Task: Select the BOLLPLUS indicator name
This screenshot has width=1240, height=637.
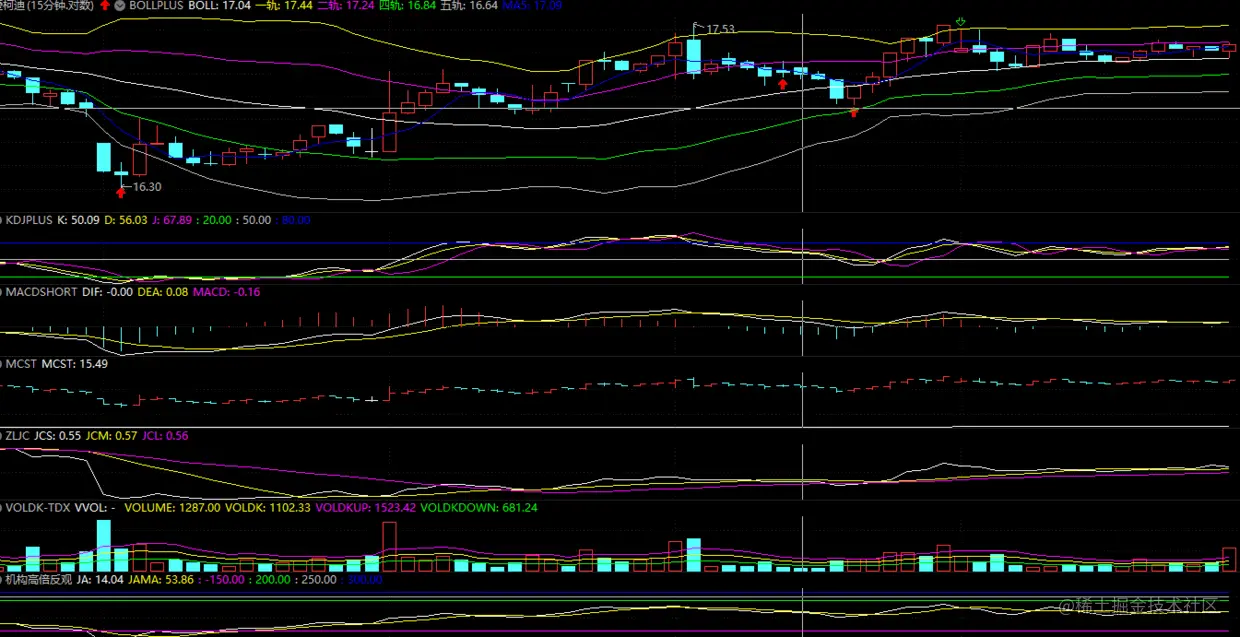Action: [157, 5]
